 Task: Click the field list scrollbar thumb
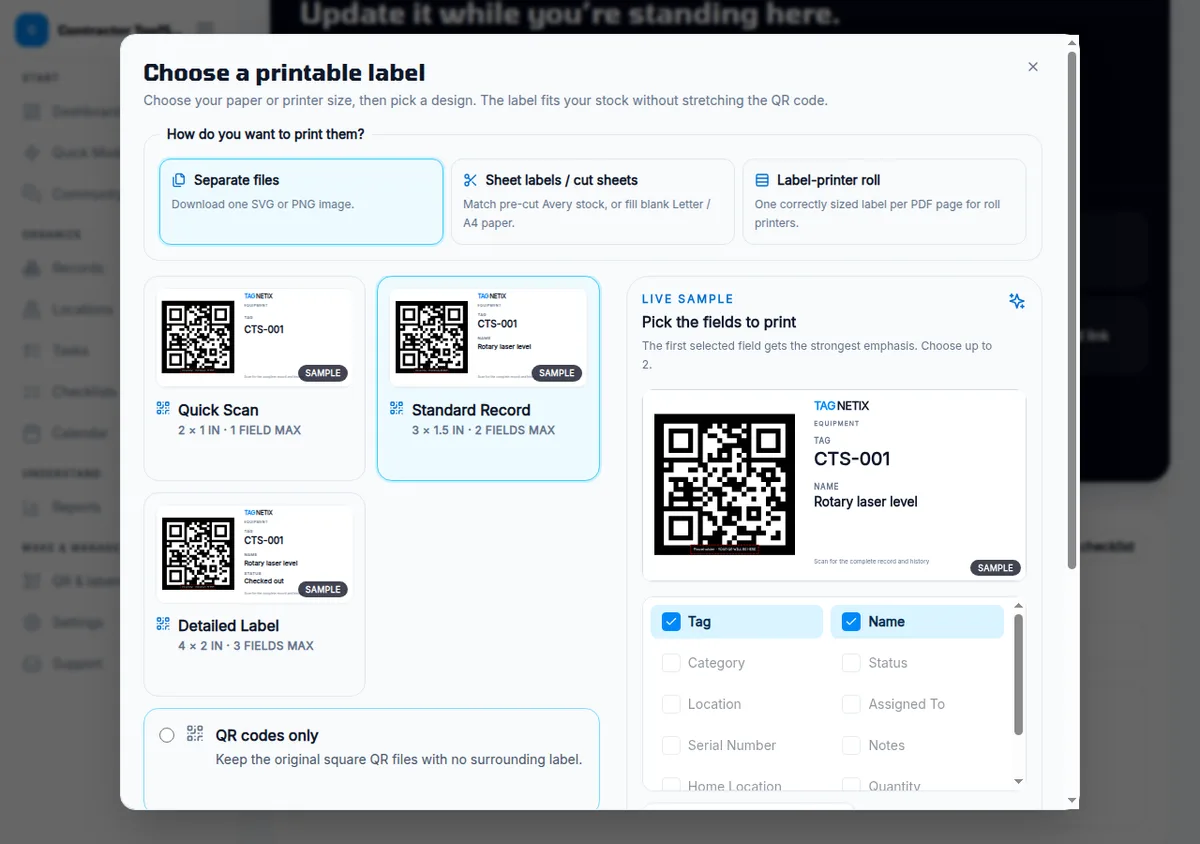1019,674
